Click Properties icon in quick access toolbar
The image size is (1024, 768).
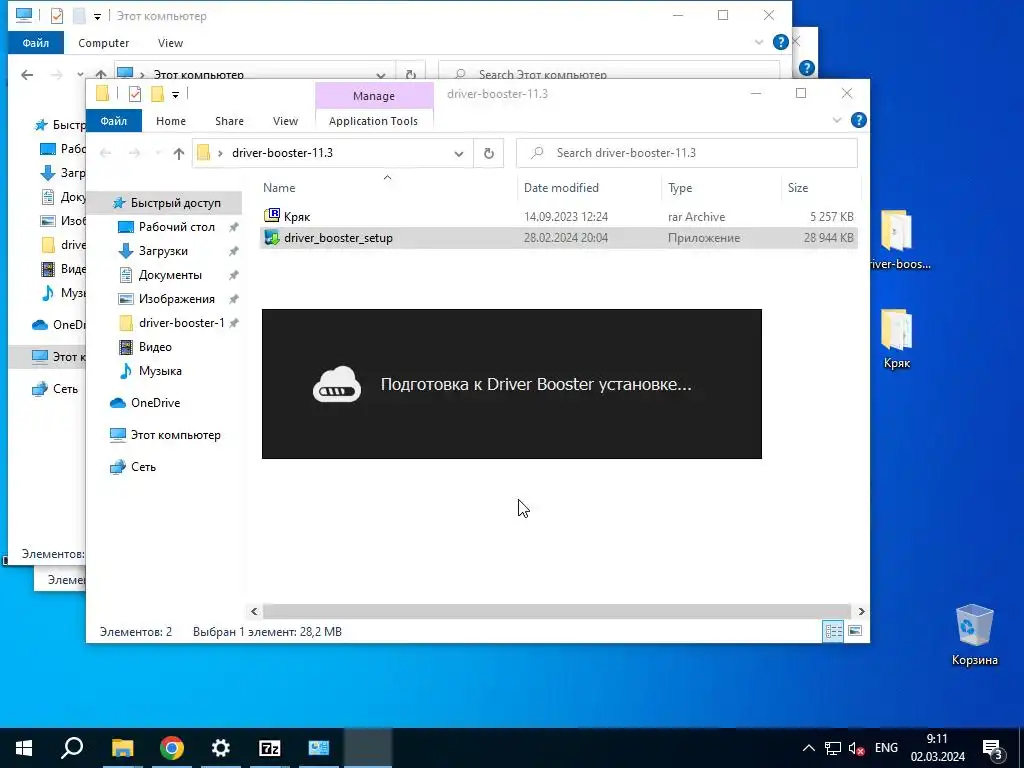tap(135, 94)
